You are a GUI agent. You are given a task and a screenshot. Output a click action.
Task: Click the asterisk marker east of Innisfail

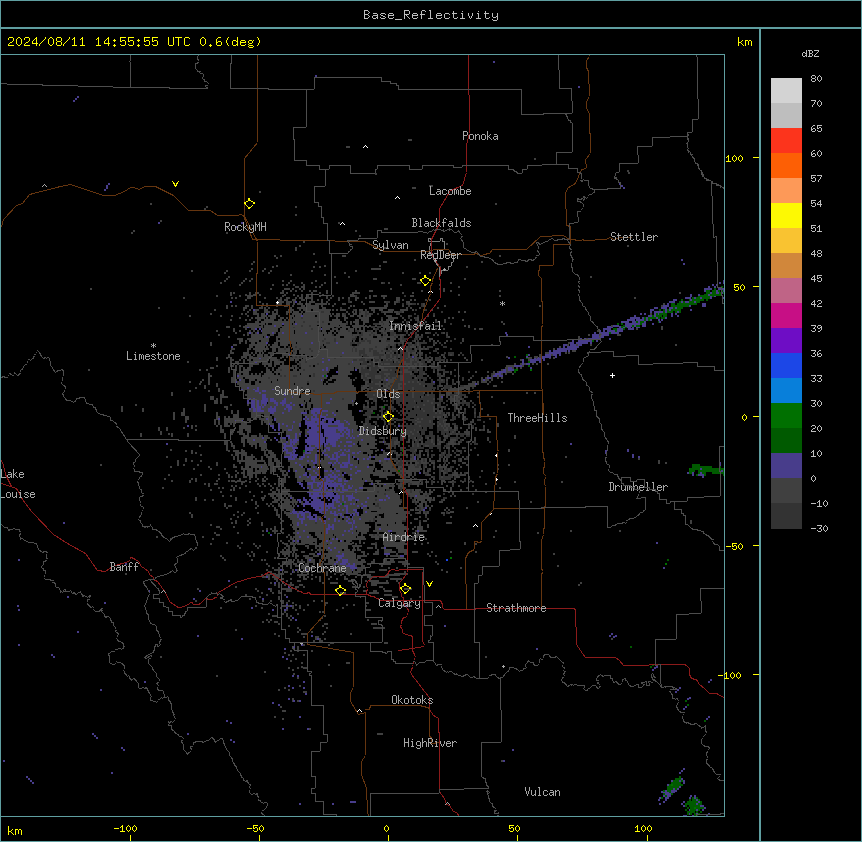[502, 303]
